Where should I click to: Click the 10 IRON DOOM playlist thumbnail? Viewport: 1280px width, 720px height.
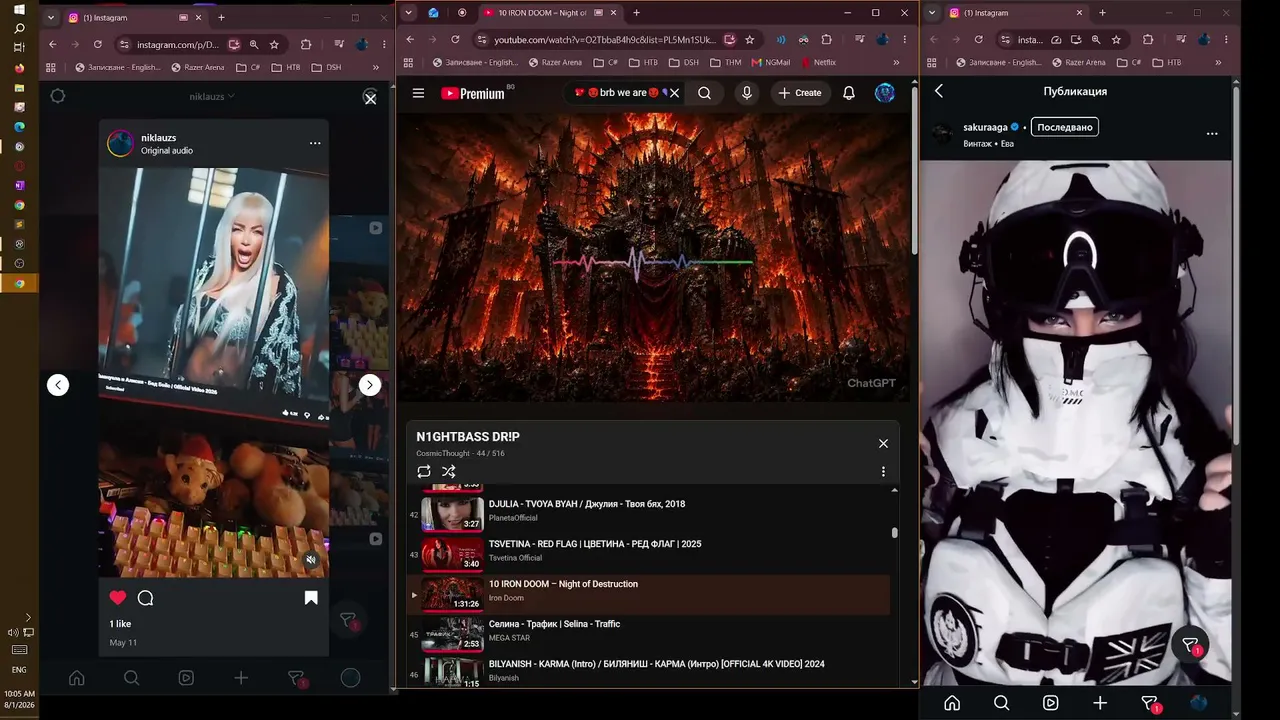click(452, 594)
